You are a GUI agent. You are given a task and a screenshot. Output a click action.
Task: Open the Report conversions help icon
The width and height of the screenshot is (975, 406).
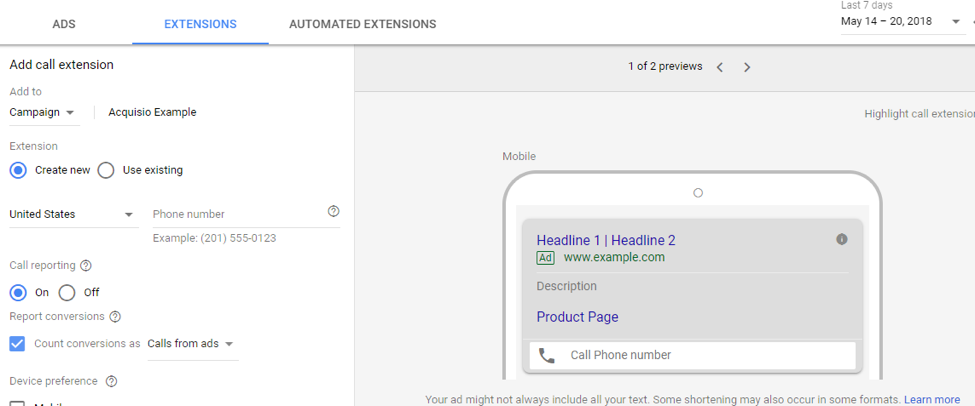115,317
